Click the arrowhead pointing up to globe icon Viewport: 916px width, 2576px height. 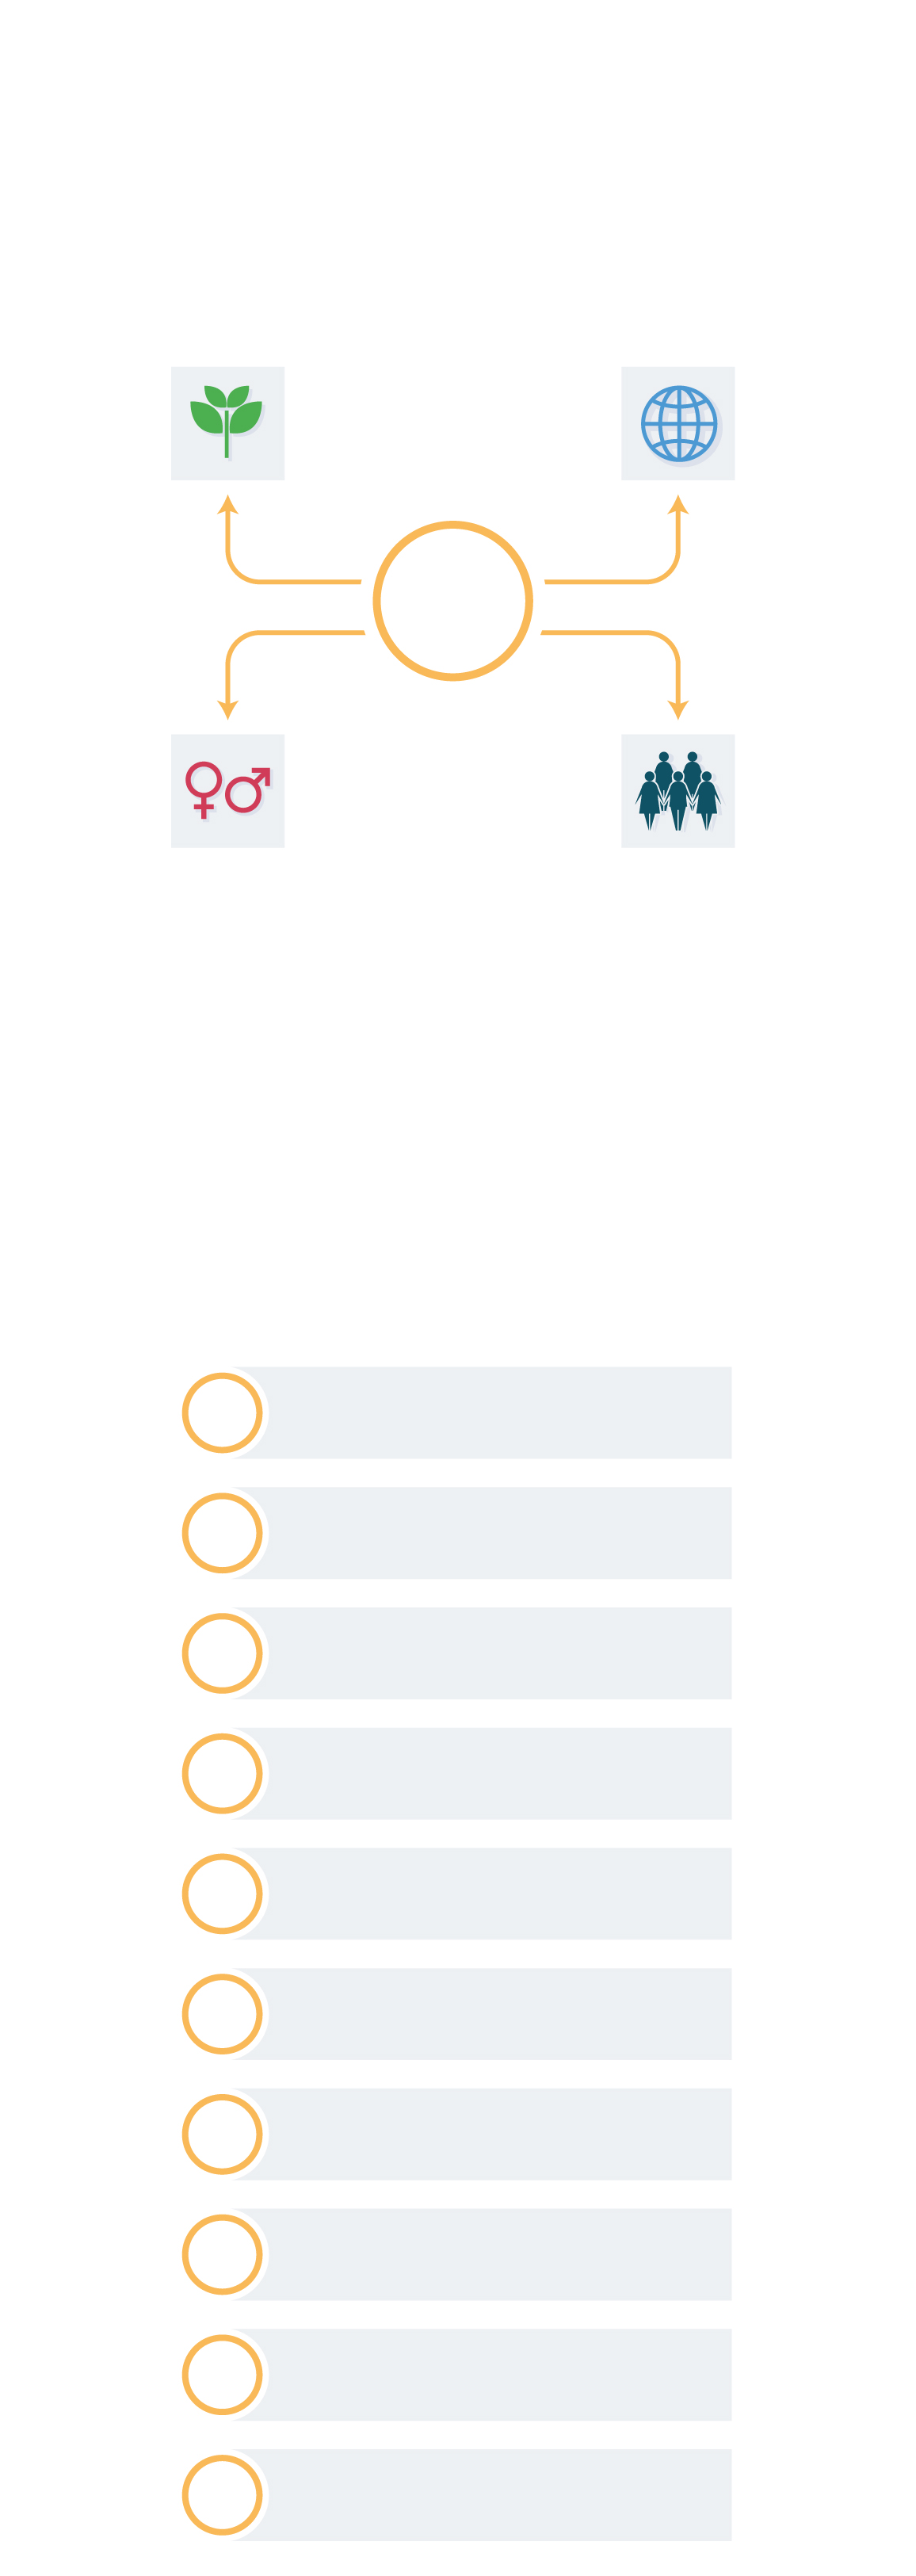(x=678, y=504)
